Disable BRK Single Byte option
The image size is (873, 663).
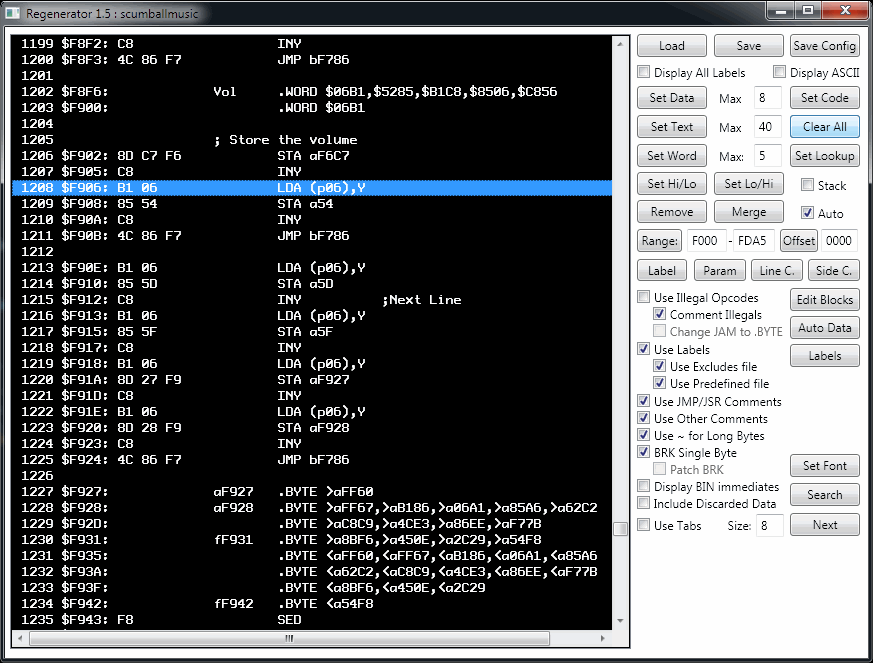[x=645, y=453]
